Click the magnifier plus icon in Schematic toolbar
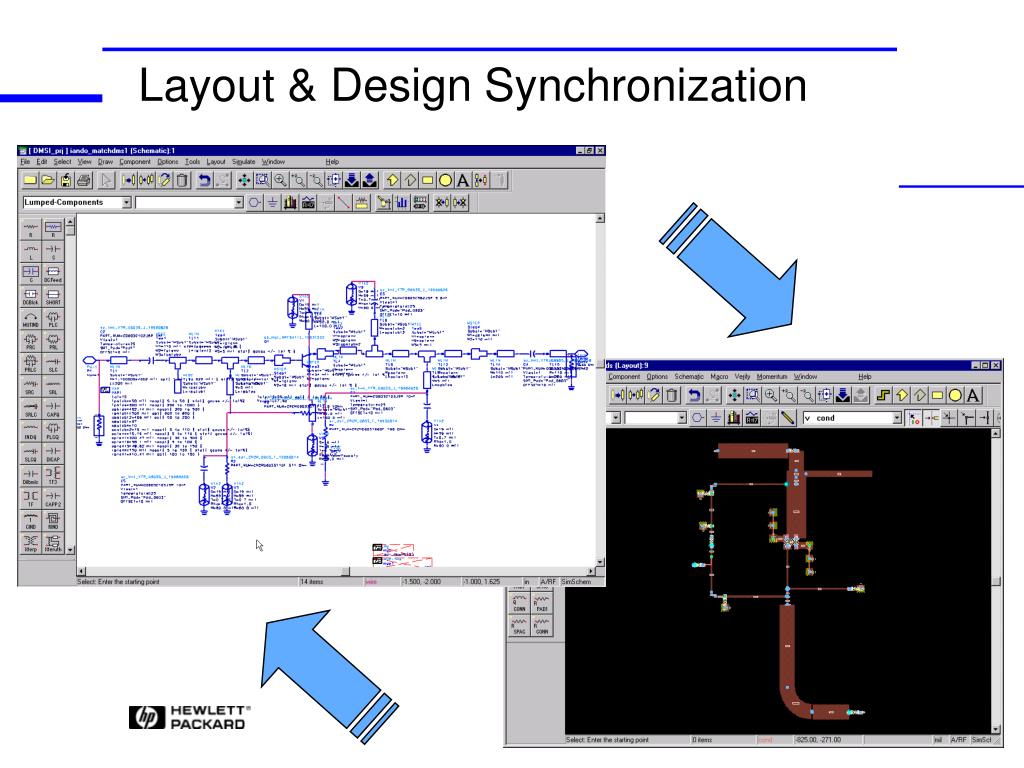Viewport: 1024px width, 768px height. [280, 180]
